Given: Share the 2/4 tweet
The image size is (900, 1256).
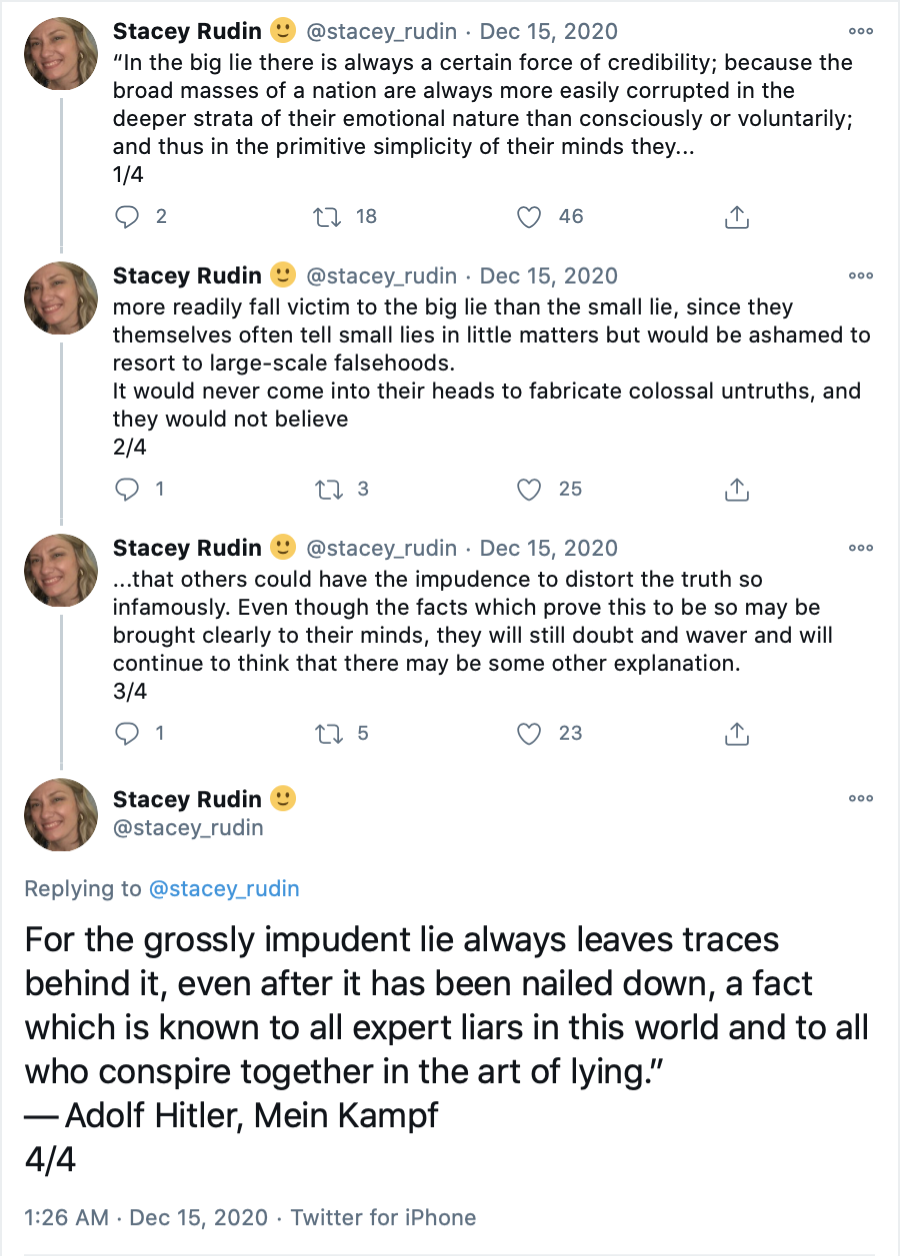Looking at the screenshot, I should (x=736, y=489).
